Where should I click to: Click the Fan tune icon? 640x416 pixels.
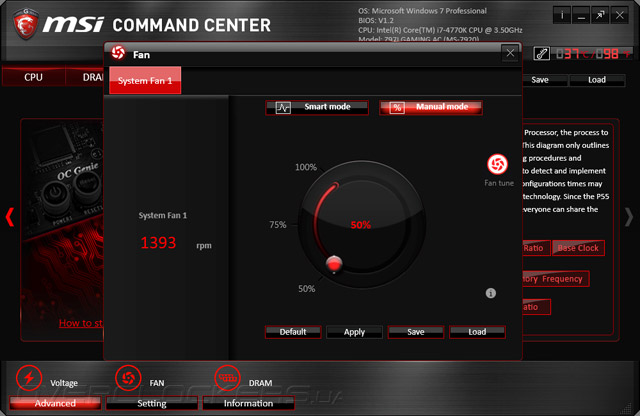point(498,164)
